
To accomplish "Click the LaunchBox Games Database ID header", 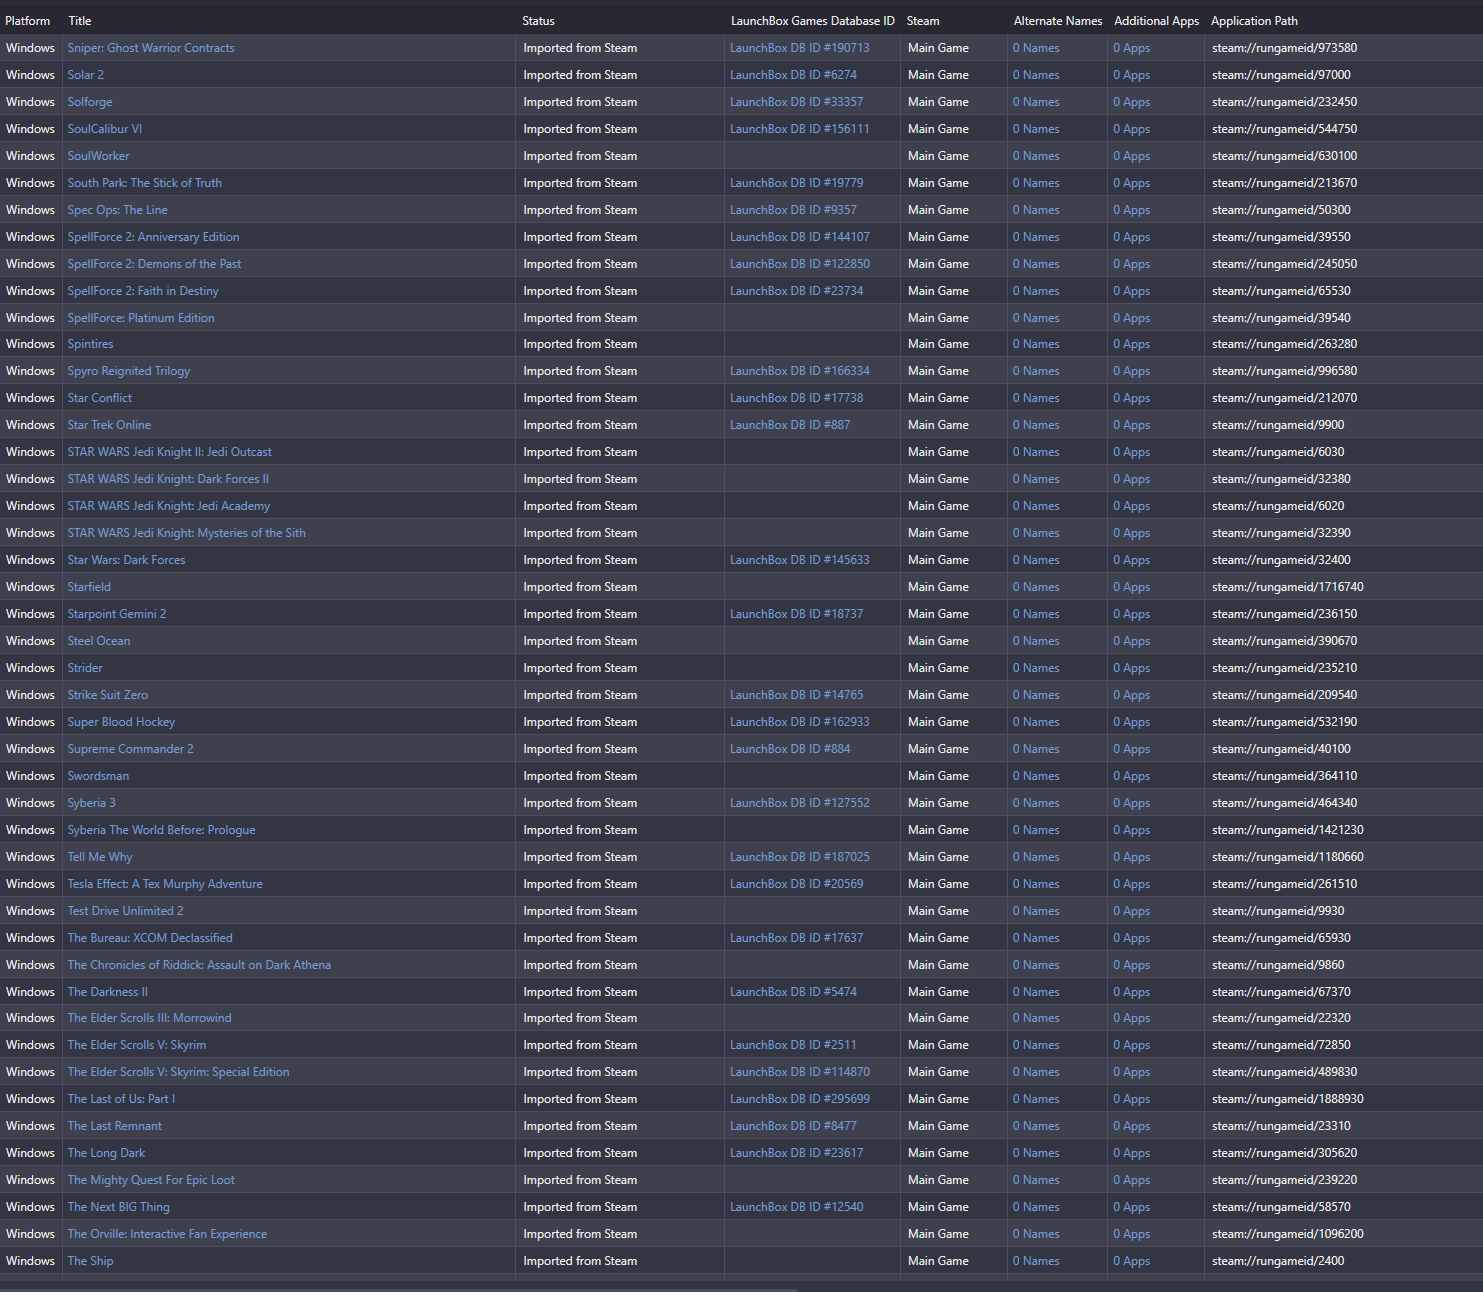I will (x=813, y=21).
